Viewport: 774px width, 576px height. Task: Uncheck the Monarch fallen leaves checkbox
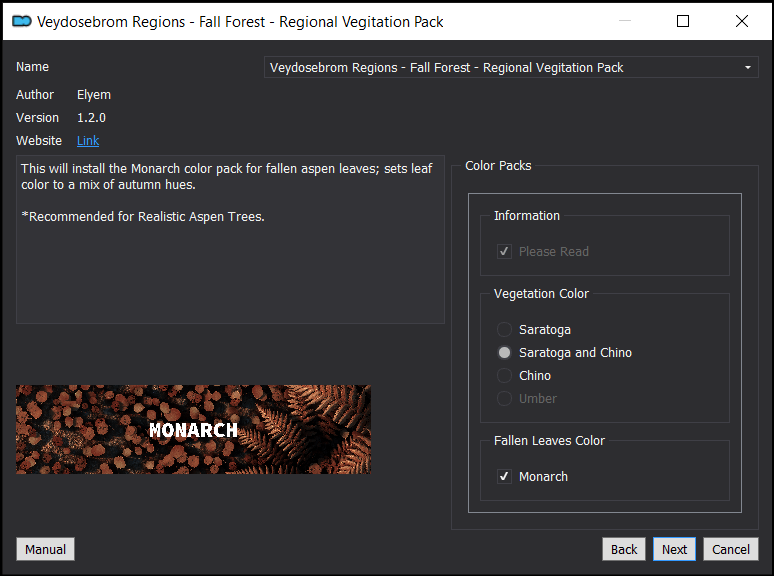coord(504,476)
